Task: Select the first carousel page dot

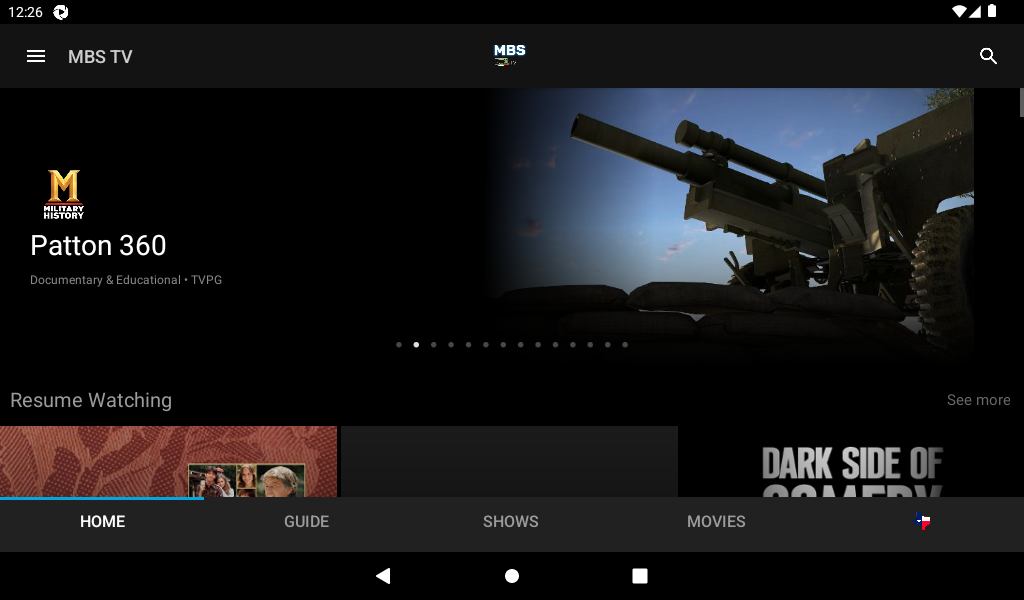Action: coord(399,345)
